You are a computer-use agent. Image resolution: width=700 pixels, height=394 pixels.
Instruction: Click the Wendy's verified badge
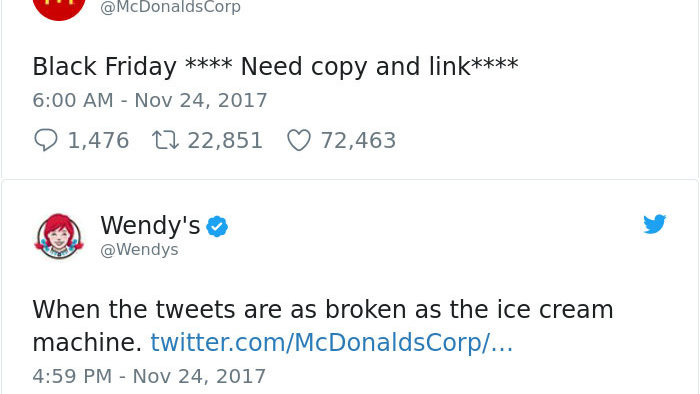[x=217, y=226]
